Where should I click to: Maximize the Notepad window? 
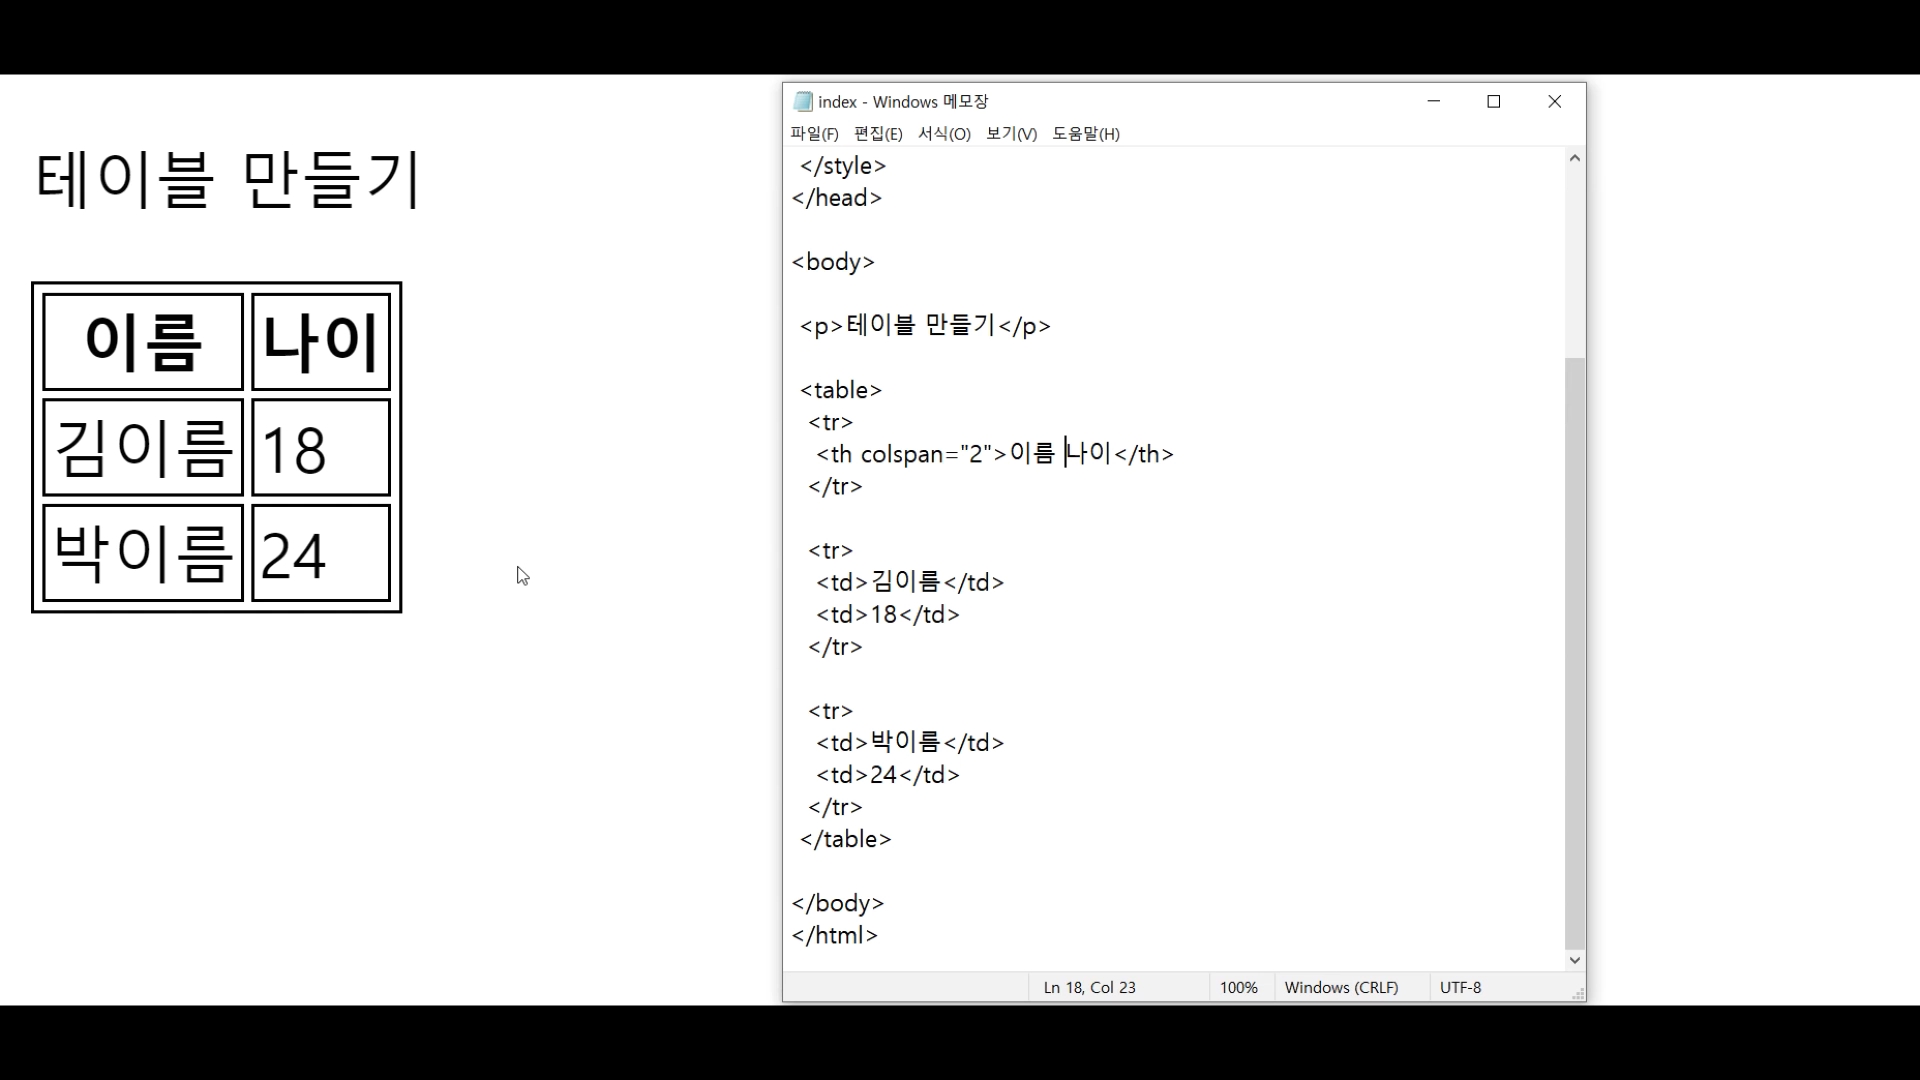coord(1494,101)
